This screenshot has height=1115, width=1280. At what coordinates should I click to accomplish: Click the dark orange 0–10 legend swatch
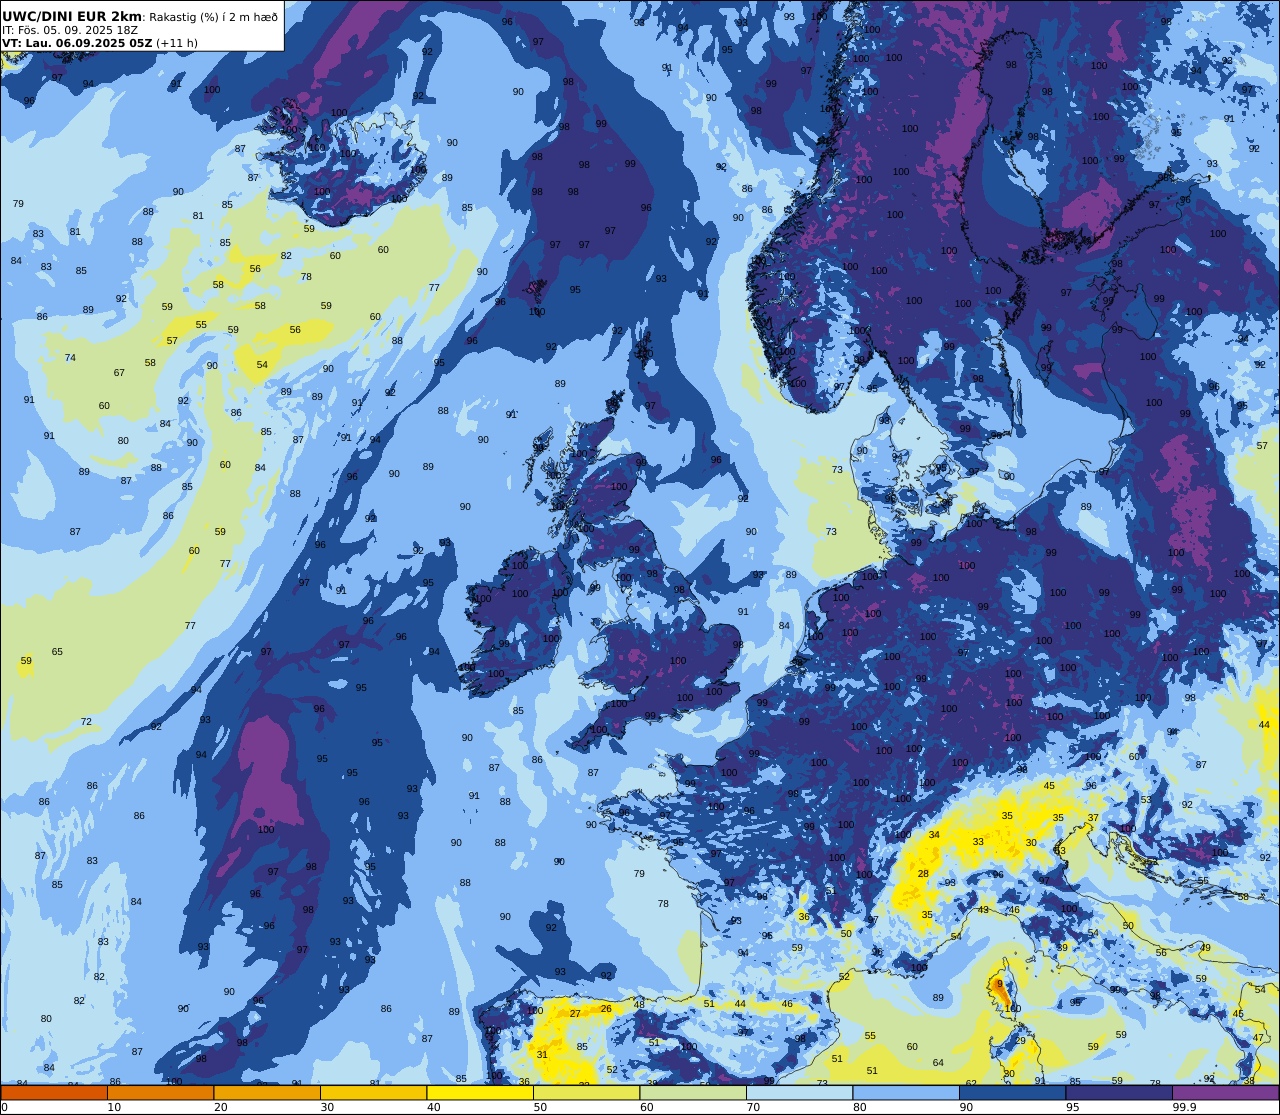(x=54, y=1093)
